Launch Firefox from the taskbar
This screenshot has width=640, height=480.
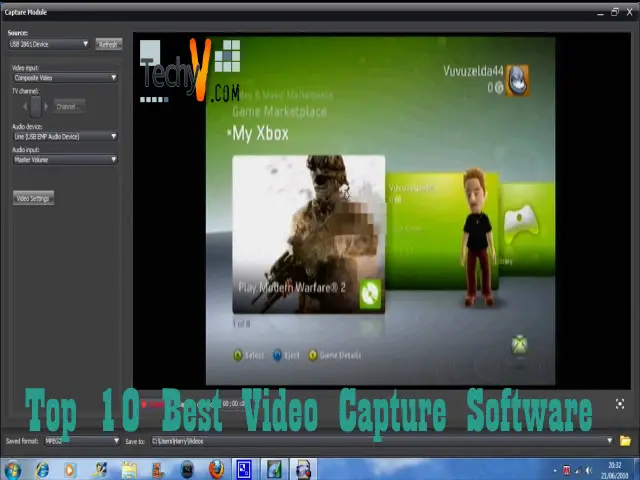pos(216,469)
